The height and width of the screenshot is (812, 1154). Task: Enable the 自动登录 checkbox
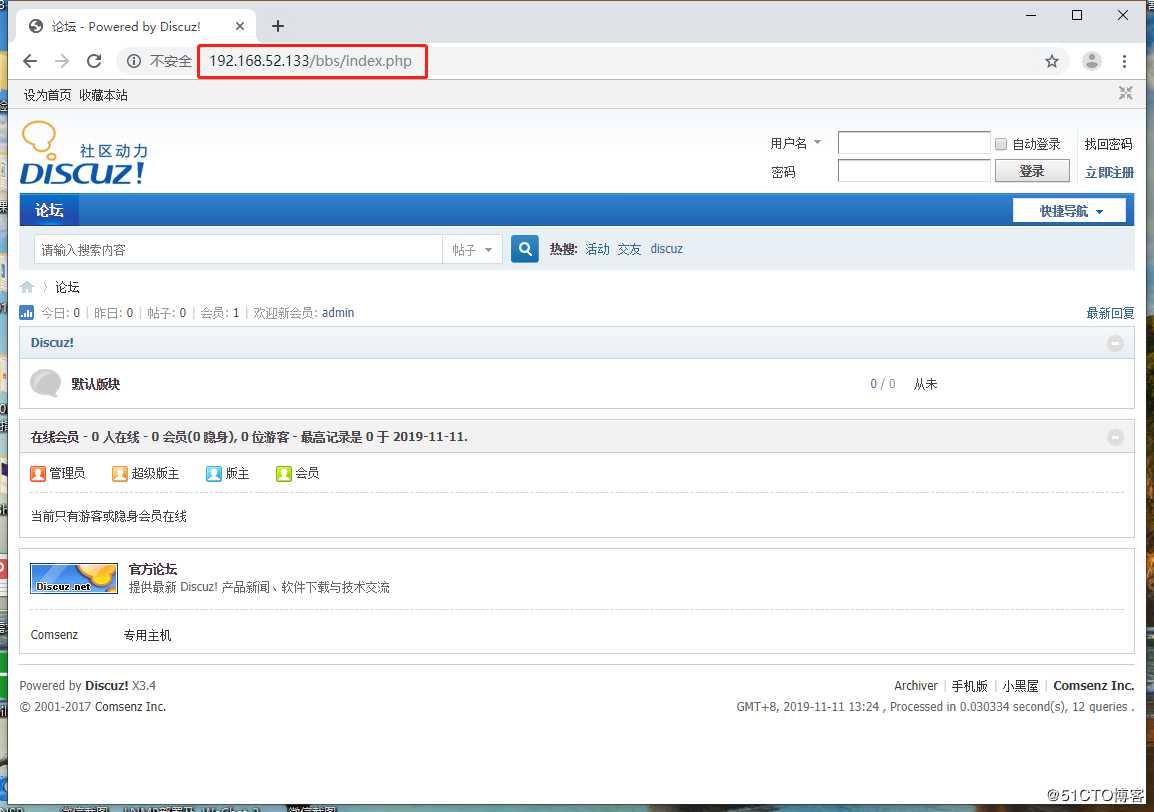pyautogui.click(x=1001, y=144)
